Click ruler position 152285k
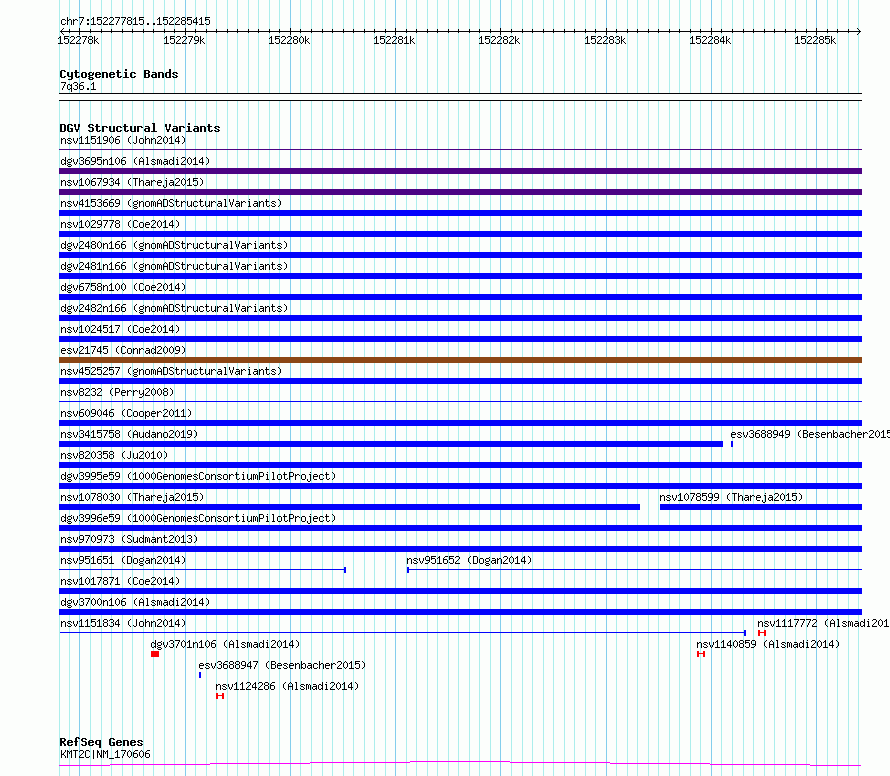 coord(815,40)
